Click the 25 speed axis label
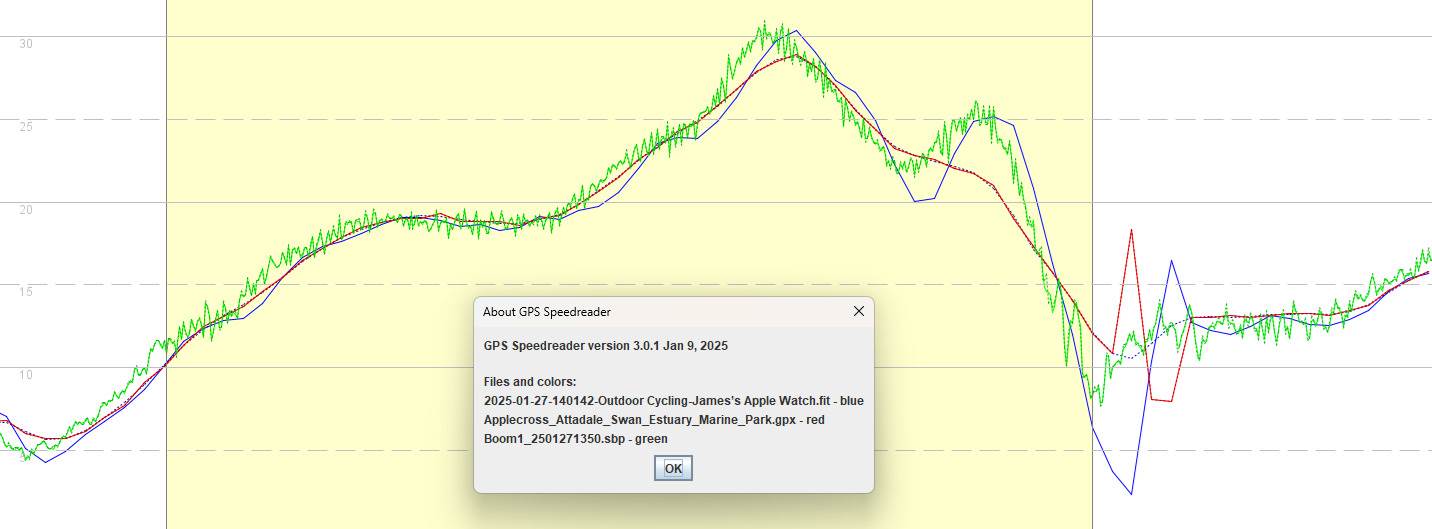This screenshot has height=529, width=1432. point(27,127)
